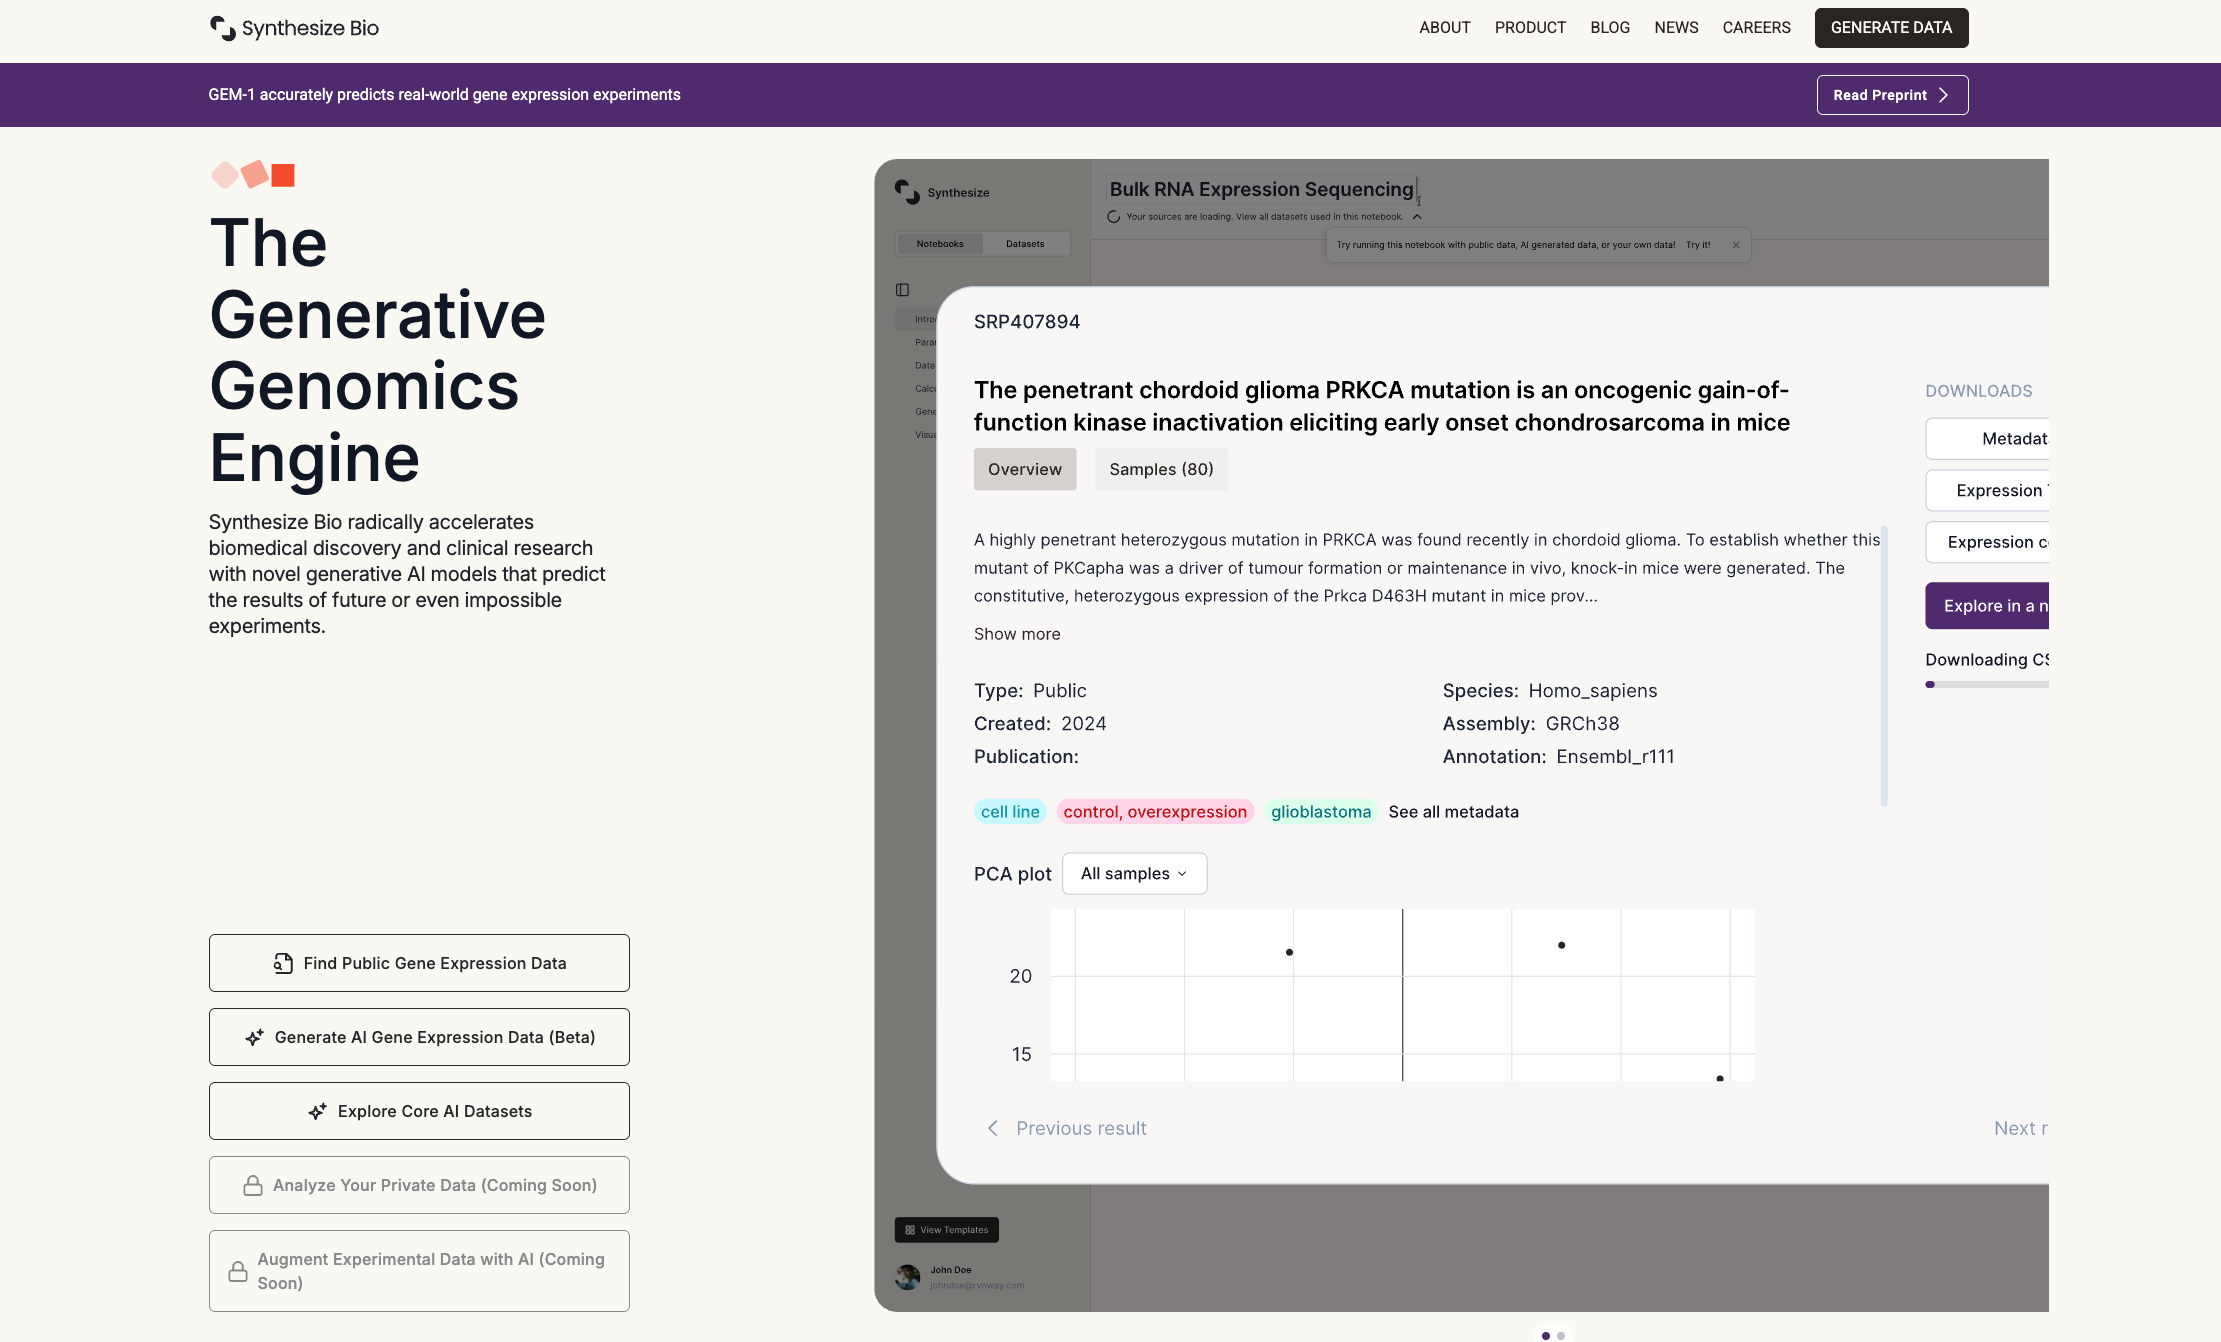Click the overview panel scrollbar
Screen dimensions: 2221x1342
pos(1884,665)
